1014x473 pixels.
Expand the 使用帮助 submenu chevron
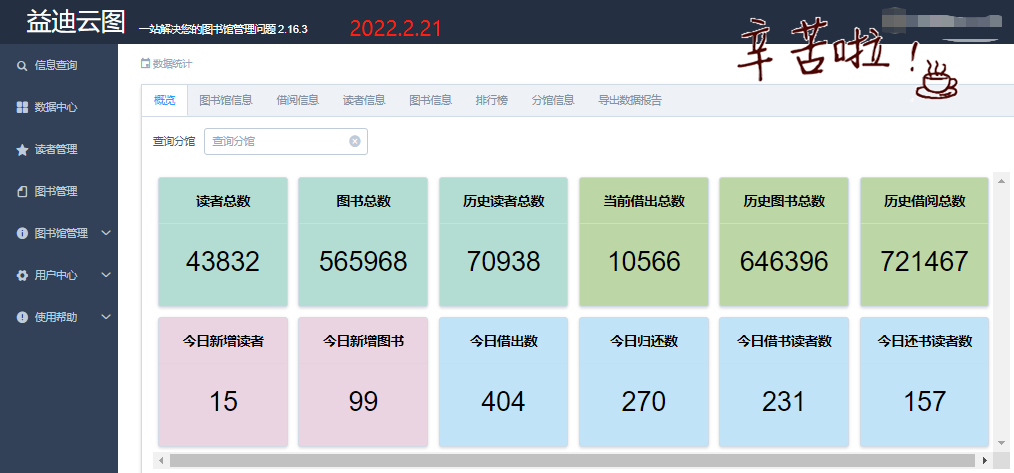(x=106, y=318)
